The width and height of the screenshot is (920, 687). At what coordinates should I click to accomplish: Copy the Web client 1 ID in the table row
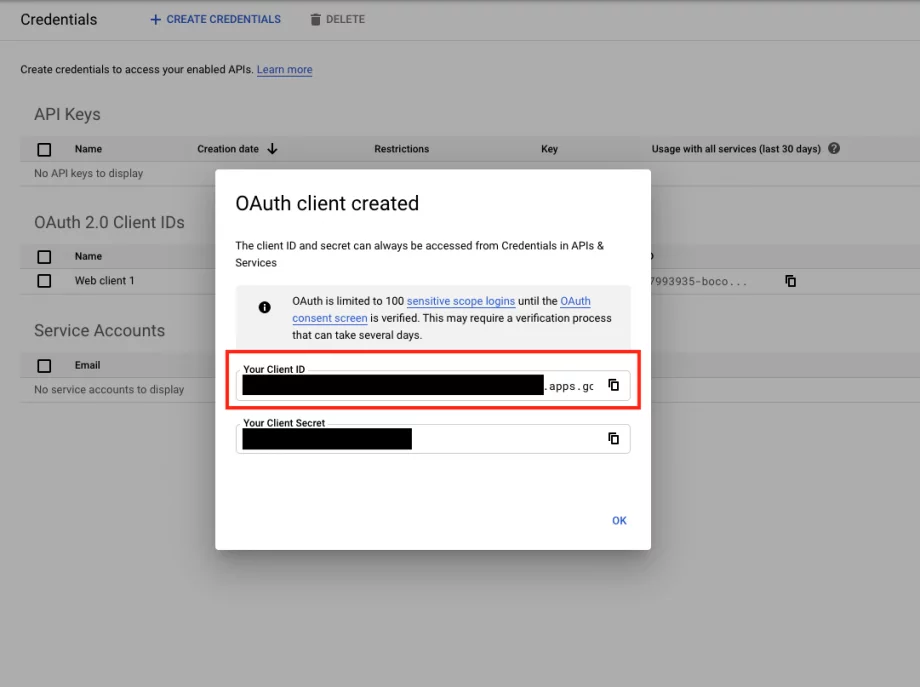(x=790, y=281)
